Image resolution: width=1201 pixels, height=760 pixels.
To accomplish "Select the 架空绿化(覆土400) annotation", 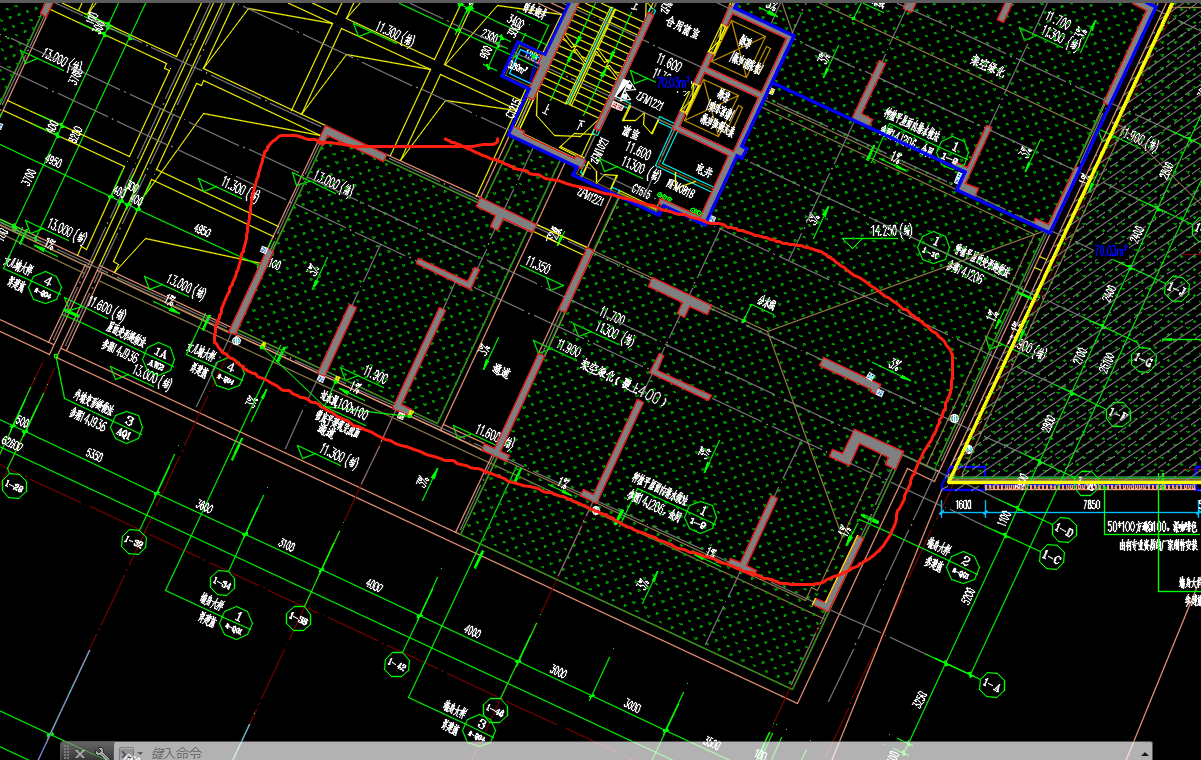I will coord(624,381).
